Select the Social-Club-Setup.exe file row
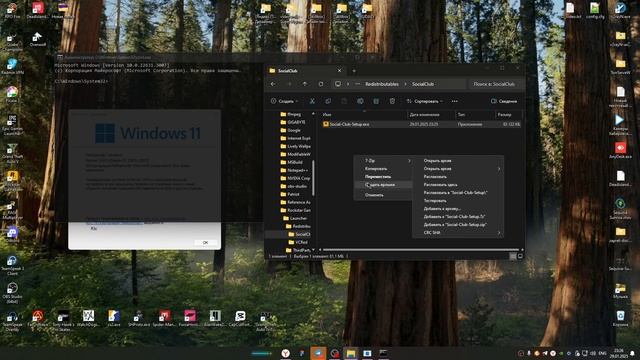Viewport: 640px width, 360px height. tap(421, 124)
